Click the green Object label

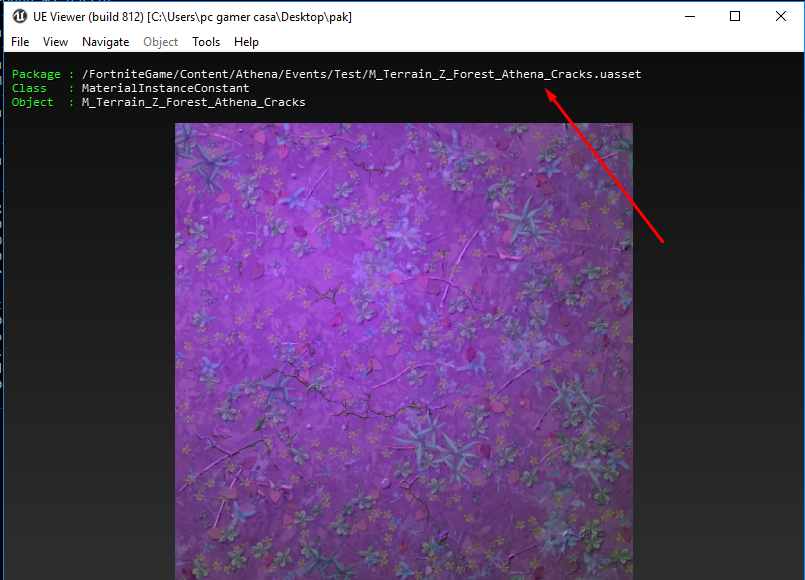click(32, 102)
